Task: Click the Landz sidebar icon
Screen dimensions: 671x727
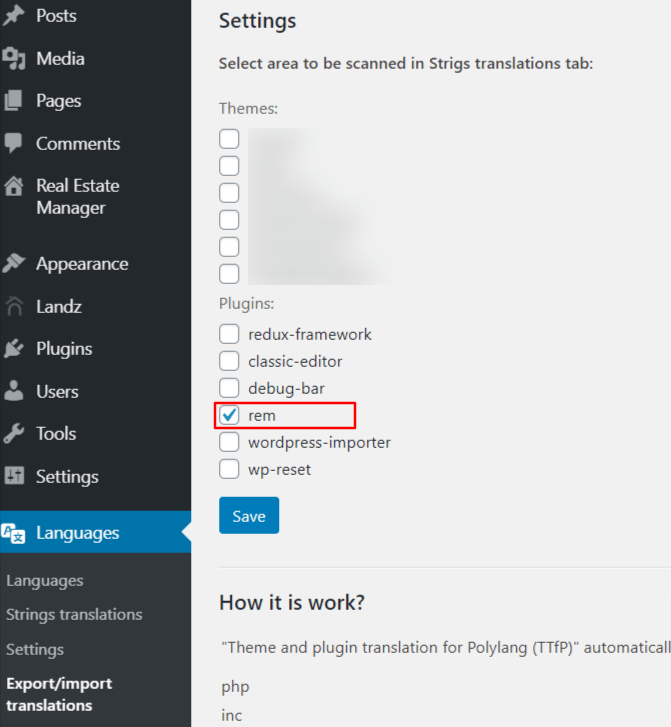Action: tap(14, 306)
